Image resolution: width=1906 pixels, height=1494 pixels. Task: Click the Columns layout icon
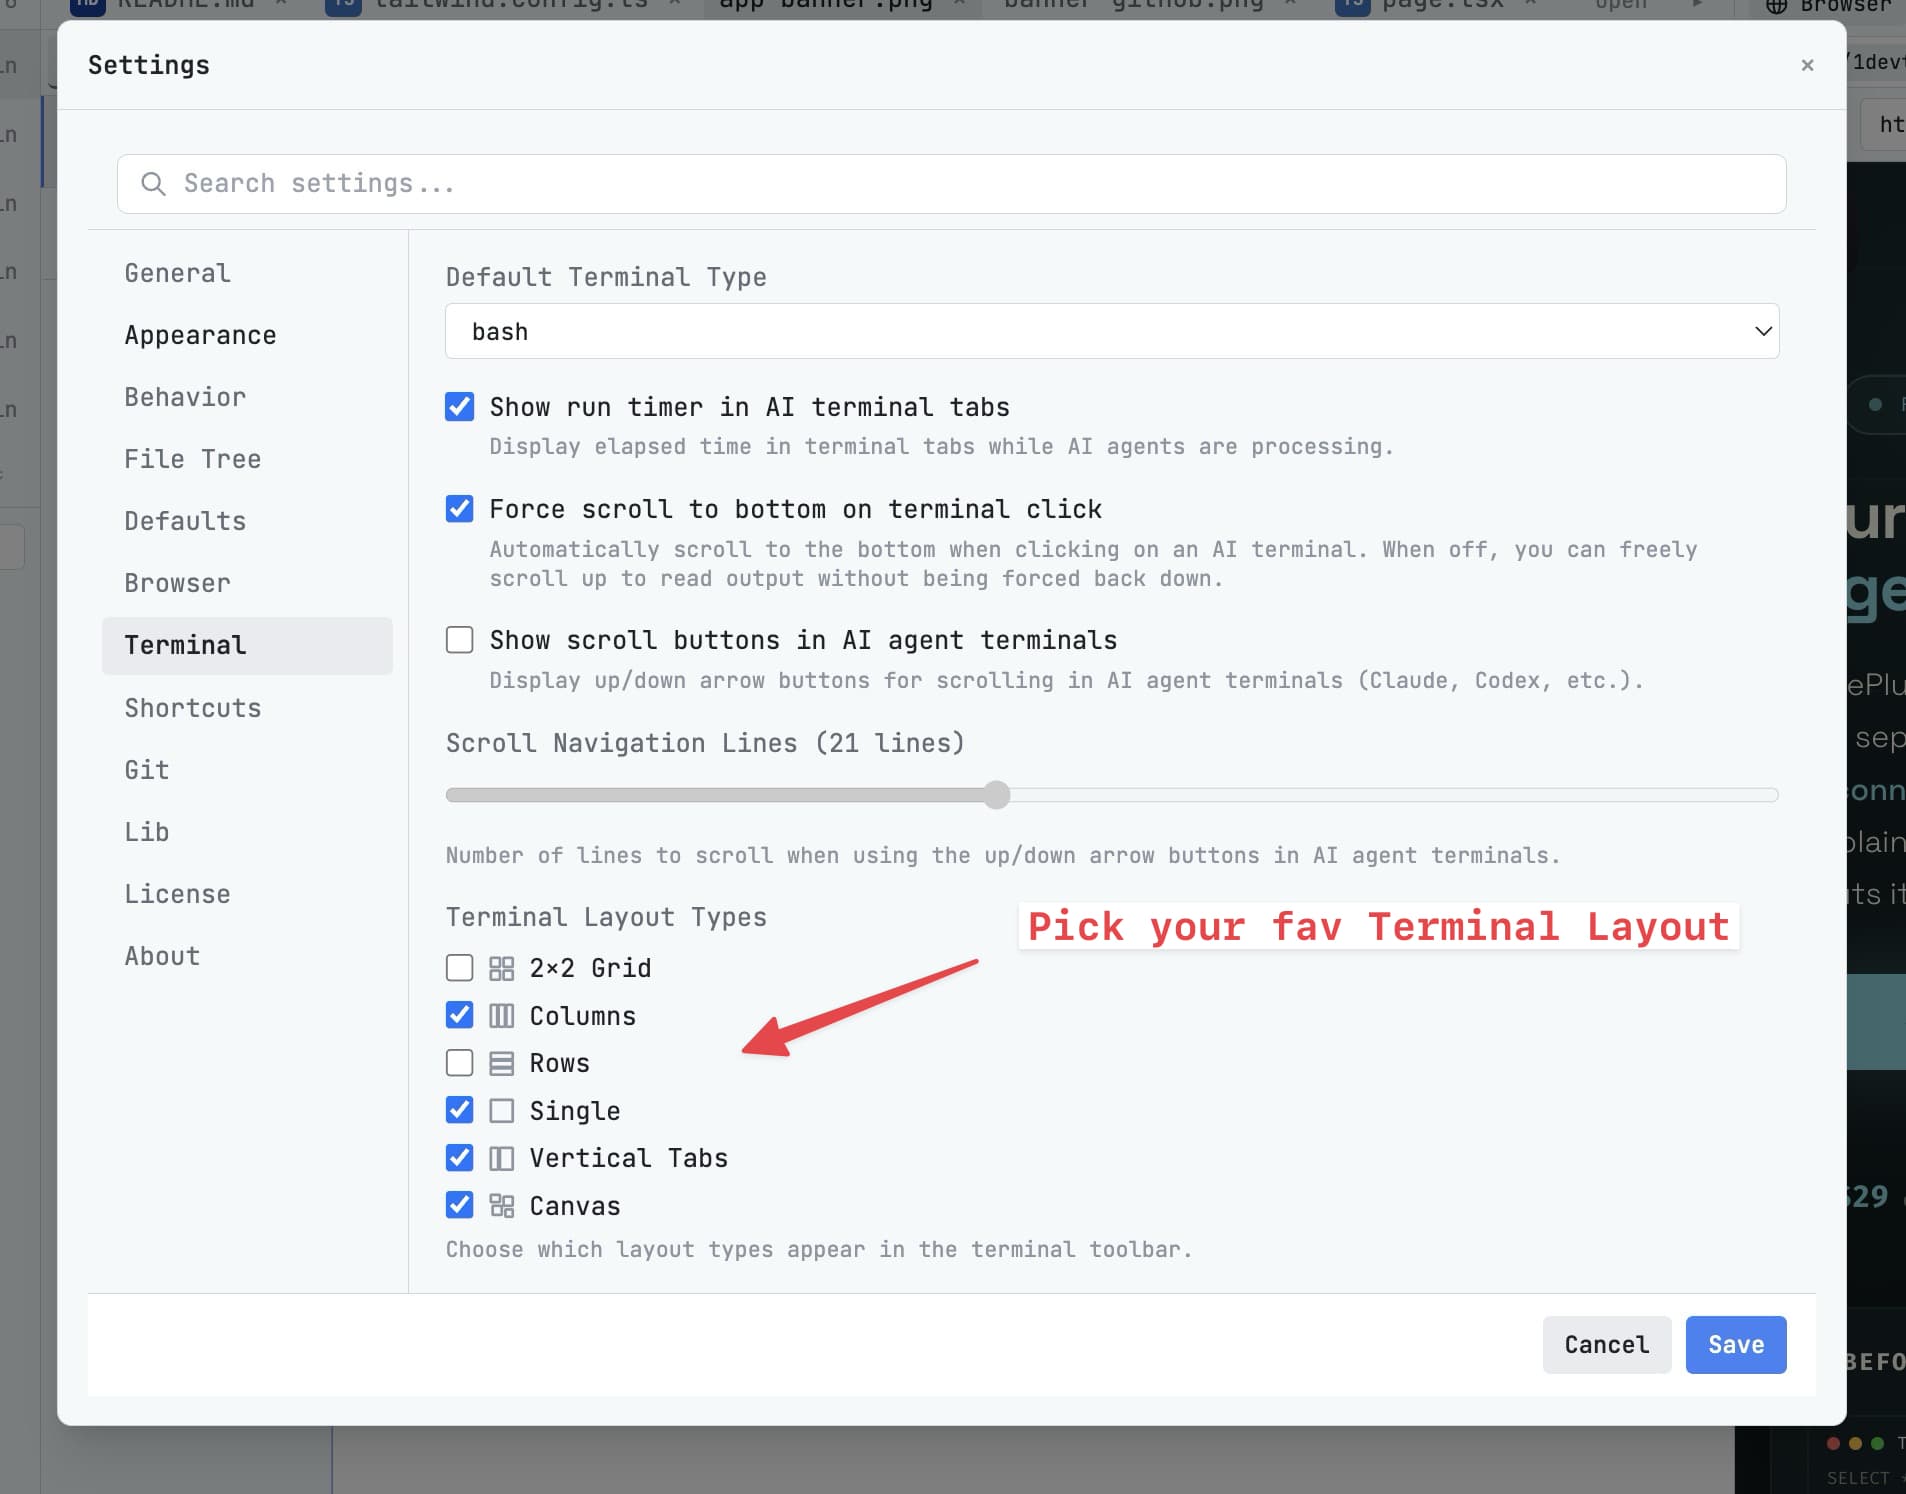(501, 1015)
